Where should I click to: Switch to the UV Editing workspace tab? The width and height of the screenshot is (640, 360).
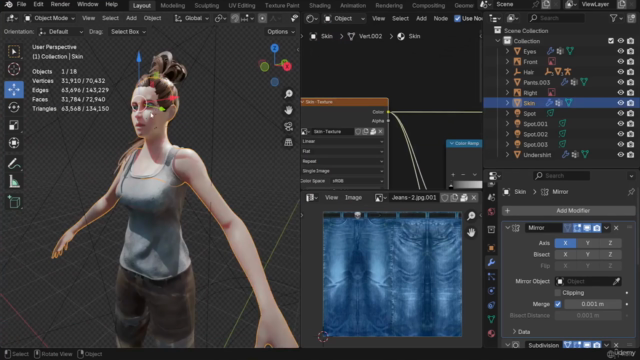(x=242, y=5)
